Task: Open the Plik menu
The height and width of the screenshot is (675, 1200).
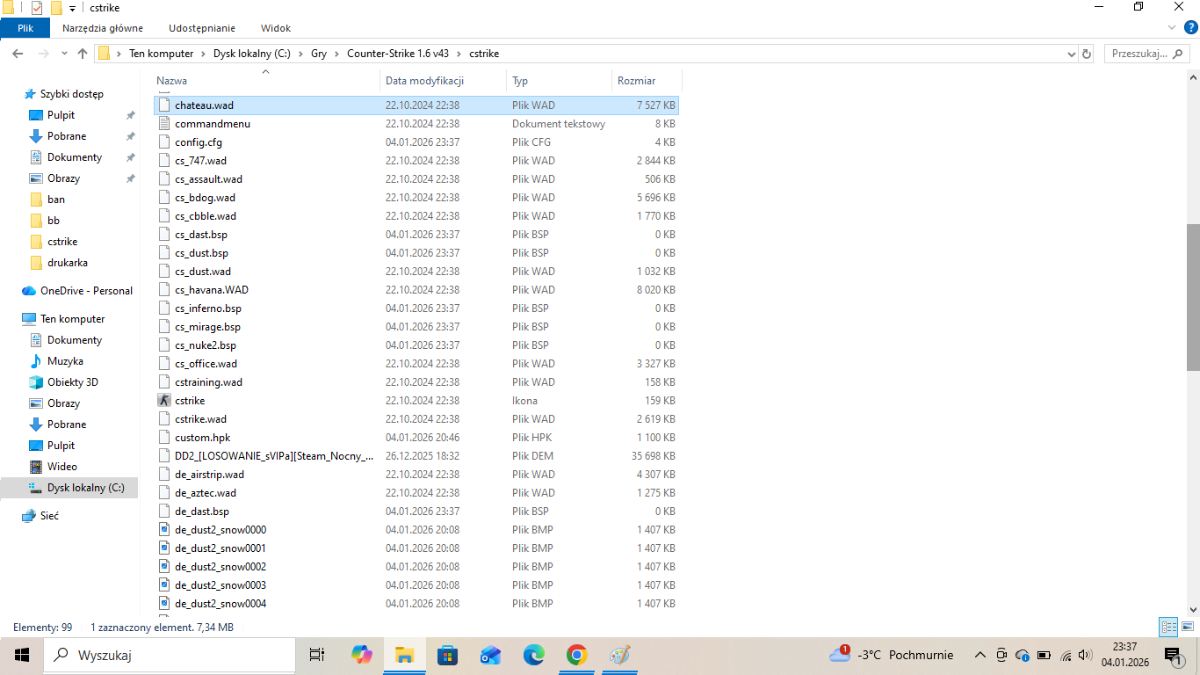Action: [25, 28]
